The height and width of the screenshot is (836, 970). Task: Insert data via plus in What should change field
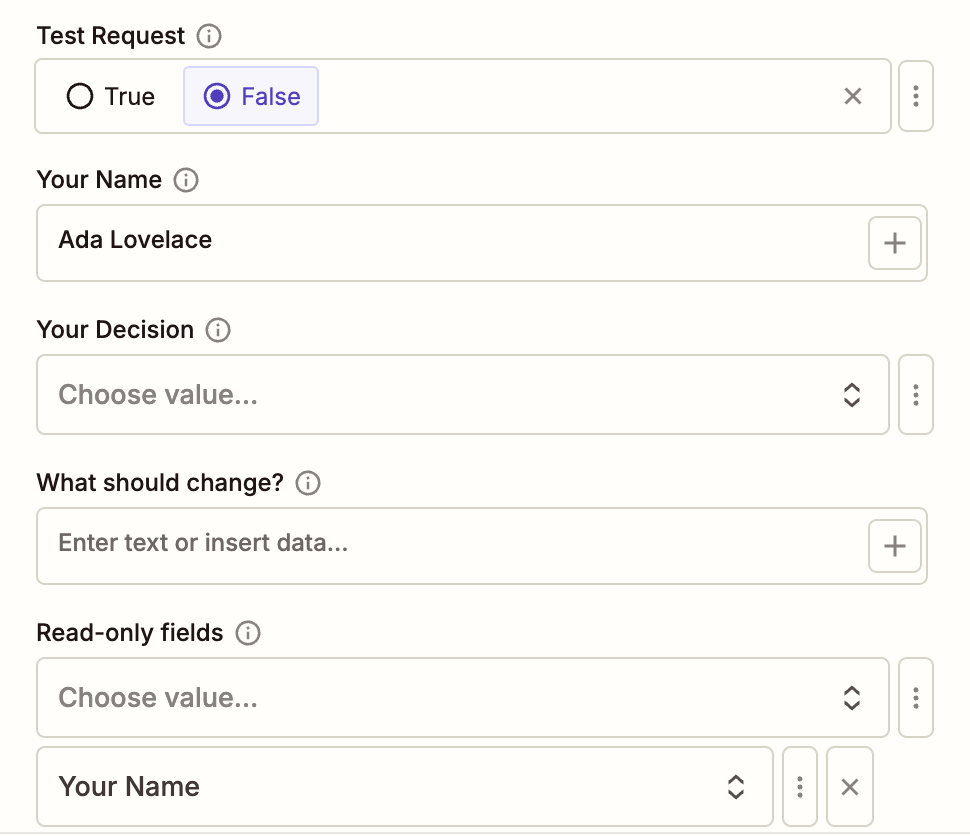pos(895,546)
